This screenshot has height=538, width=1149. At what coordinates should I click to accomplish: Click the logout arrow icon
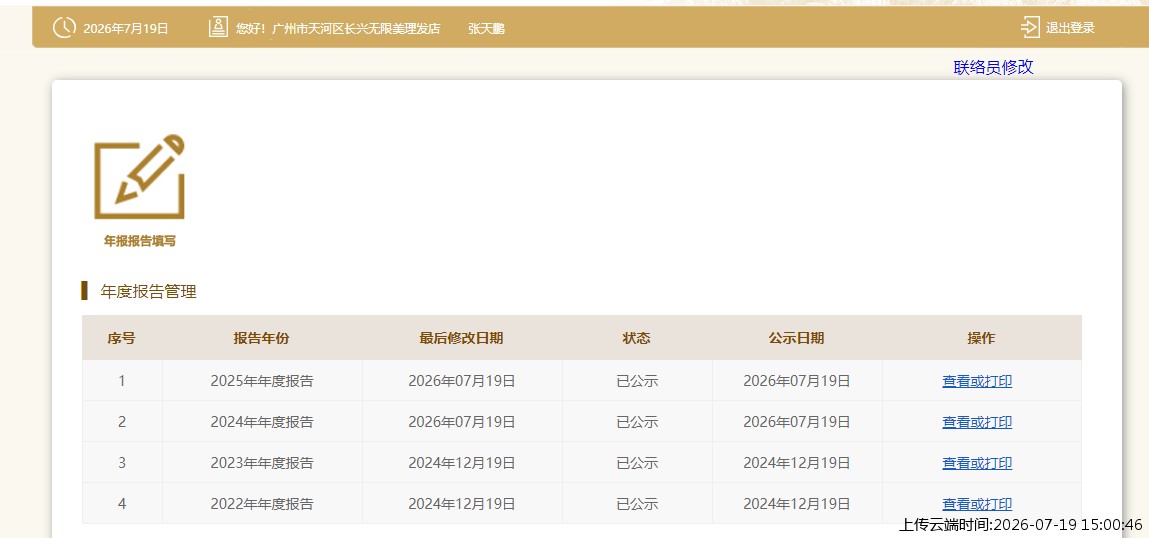click(x=1030, y=28)
